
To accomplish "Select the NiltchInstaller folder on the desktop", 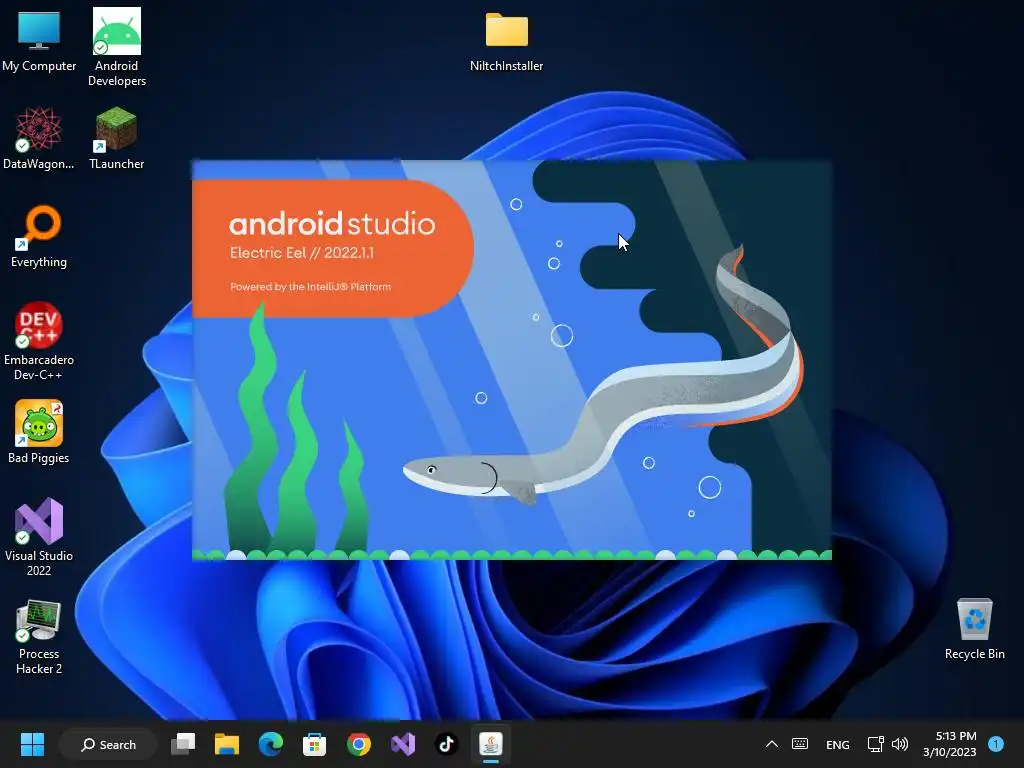I will (x=507, y=42).
